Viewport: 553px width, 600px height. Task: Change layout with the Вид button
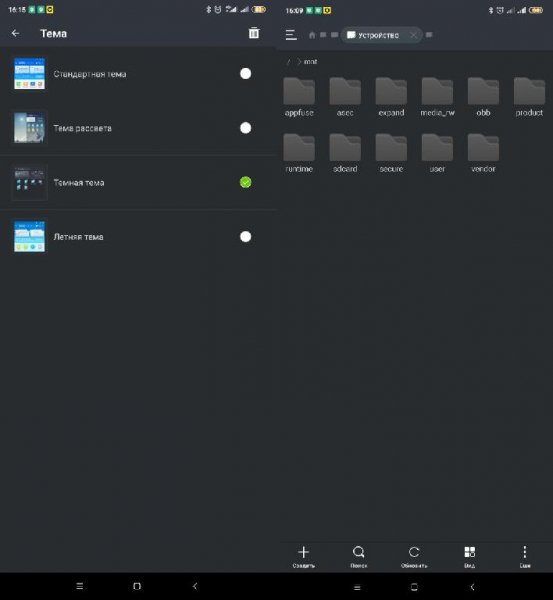(470, 556)
